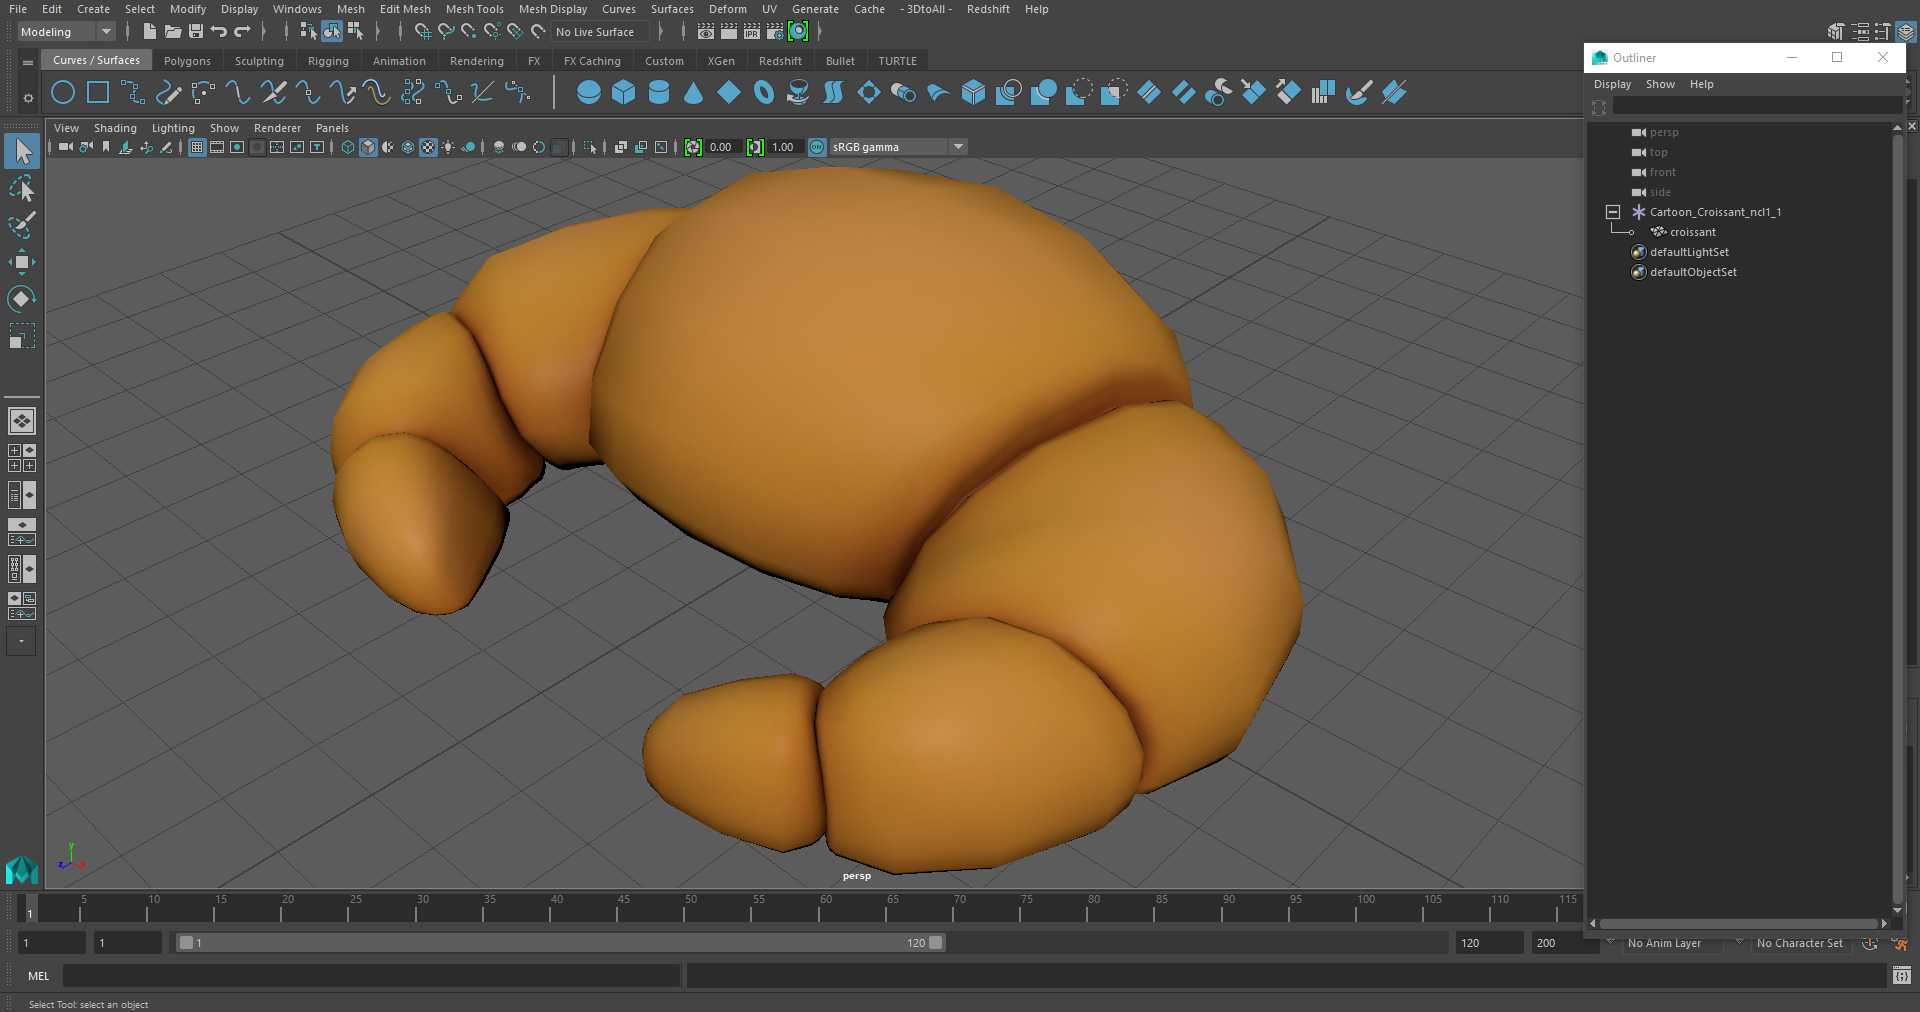The height and width of the screenshot is (1012, 1920).
Task: Toggle snap to grids magnet icon
Action: click(x=423, y=32)
